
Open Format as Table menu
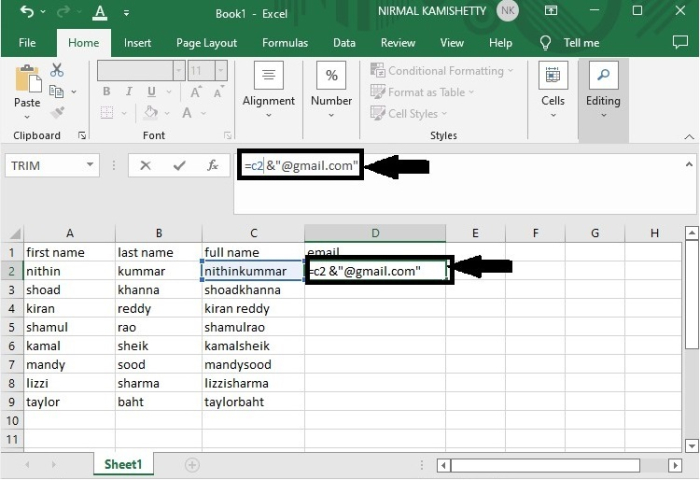421,92
